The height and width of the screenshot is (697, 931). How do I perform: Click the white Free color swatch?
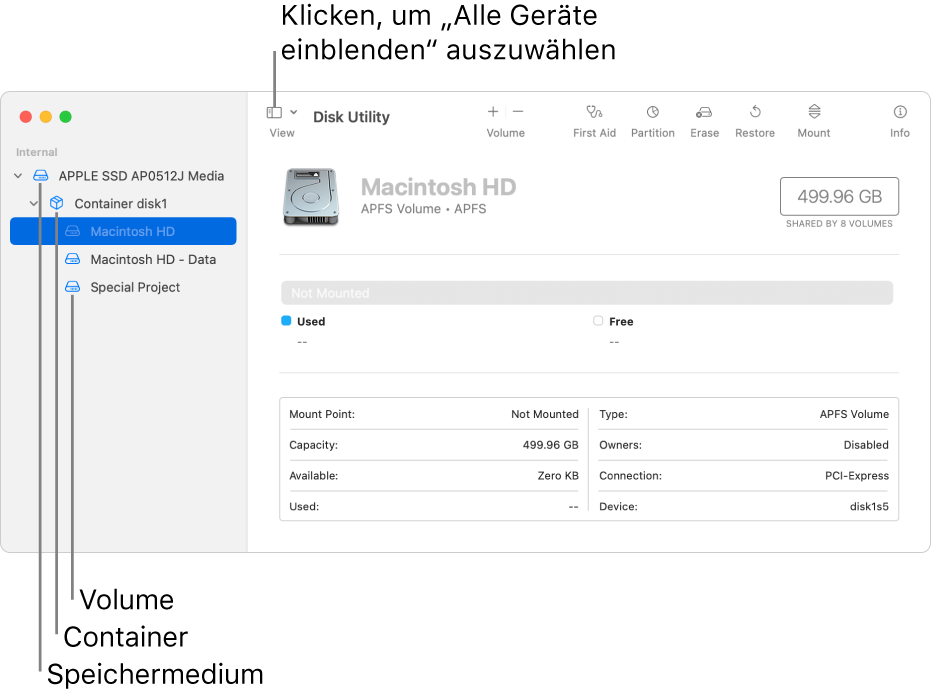pyautogui.click(x=598, y=321)
